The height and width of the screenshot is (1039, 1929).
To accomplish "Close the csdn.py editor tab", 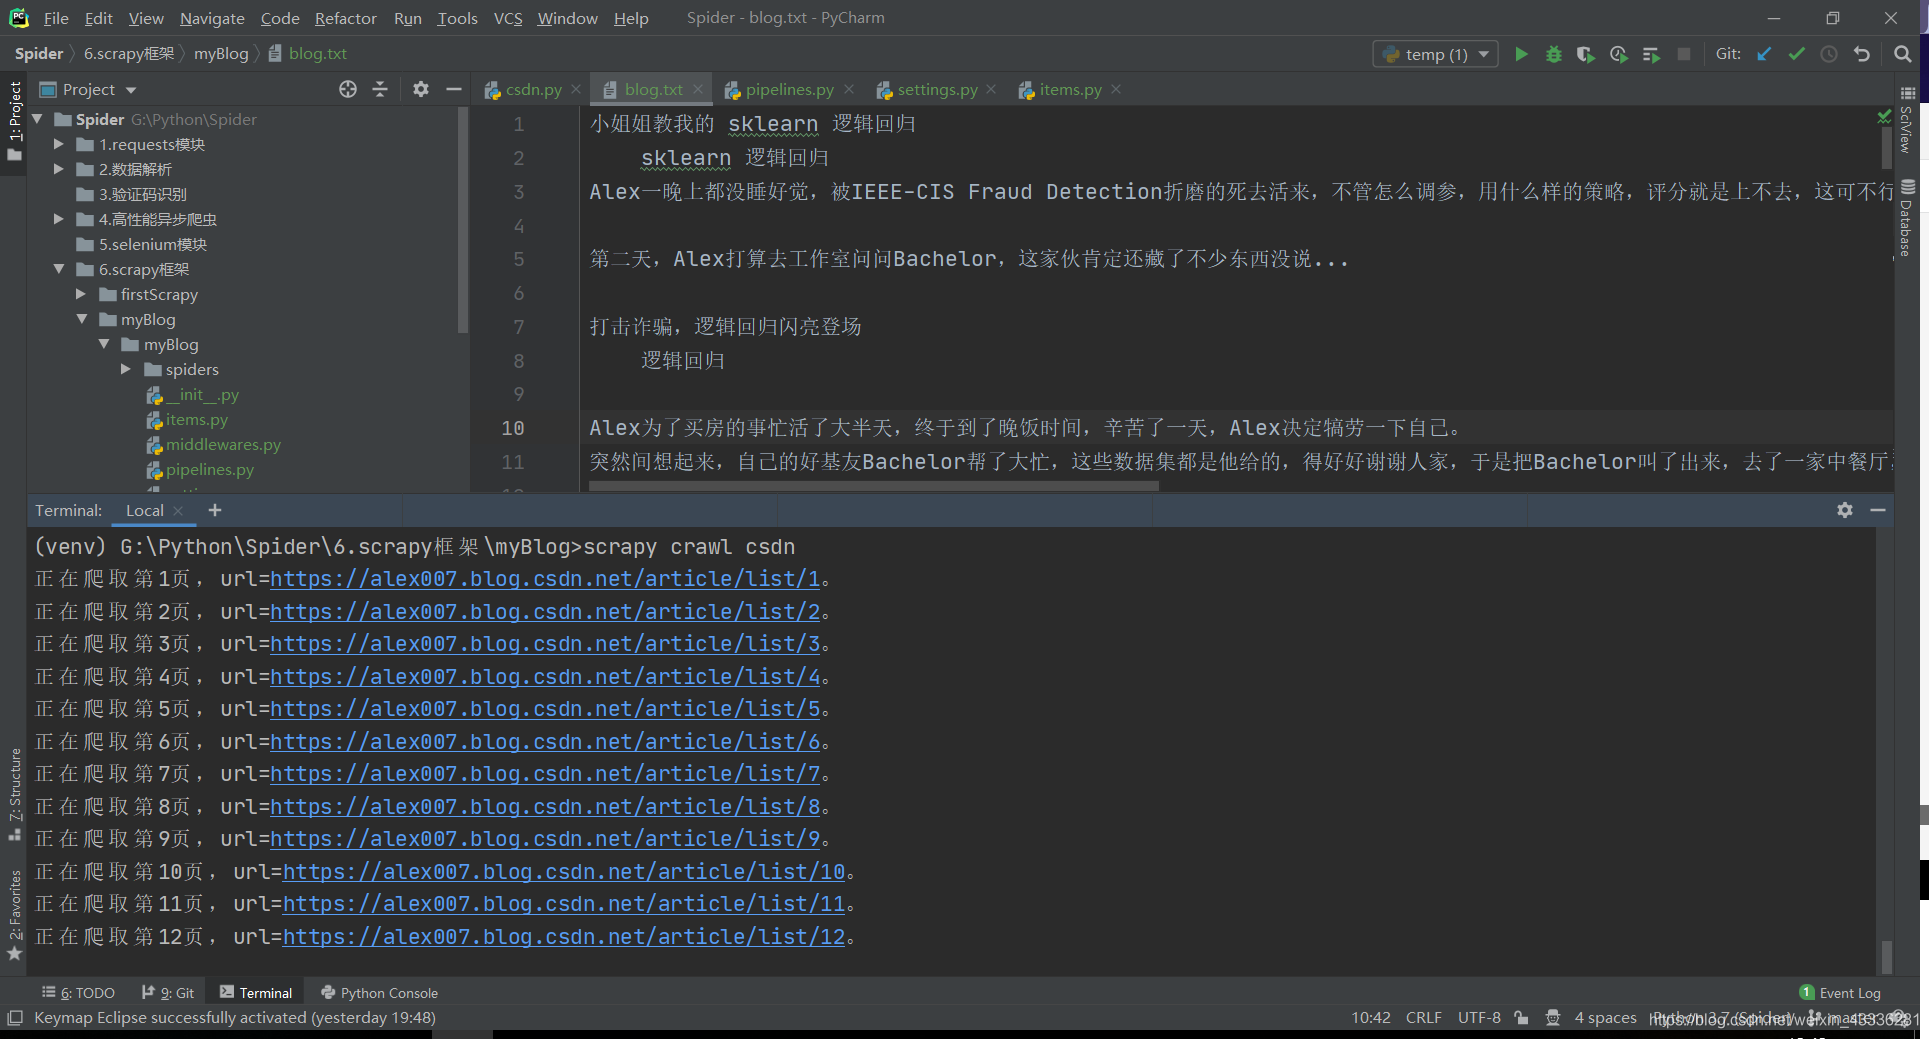I will click(x=576, y=89).
